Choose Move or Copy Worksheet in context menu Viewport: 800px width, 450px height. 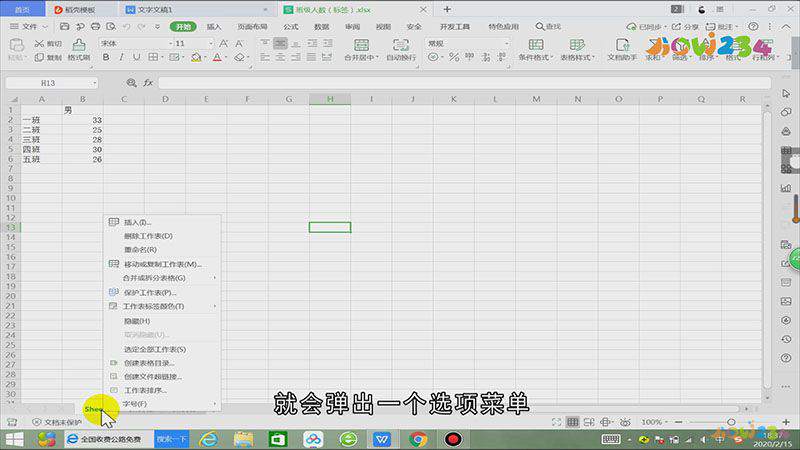click(x=162, y=264)
